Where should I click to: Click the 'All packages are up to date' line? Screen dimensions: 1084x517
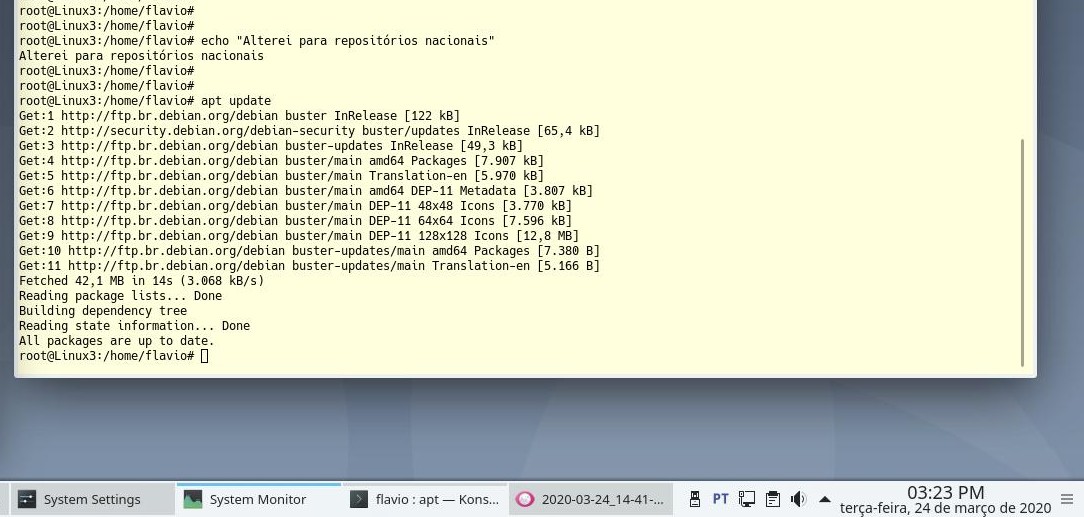116,341
